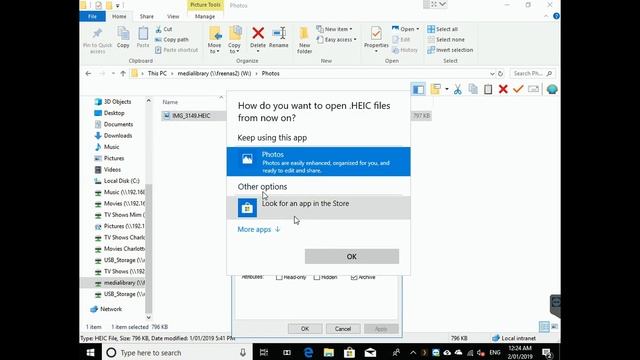Switch to the Manage tab
The width and height of the screenshot is (640, 360).
tap(205, 16)
